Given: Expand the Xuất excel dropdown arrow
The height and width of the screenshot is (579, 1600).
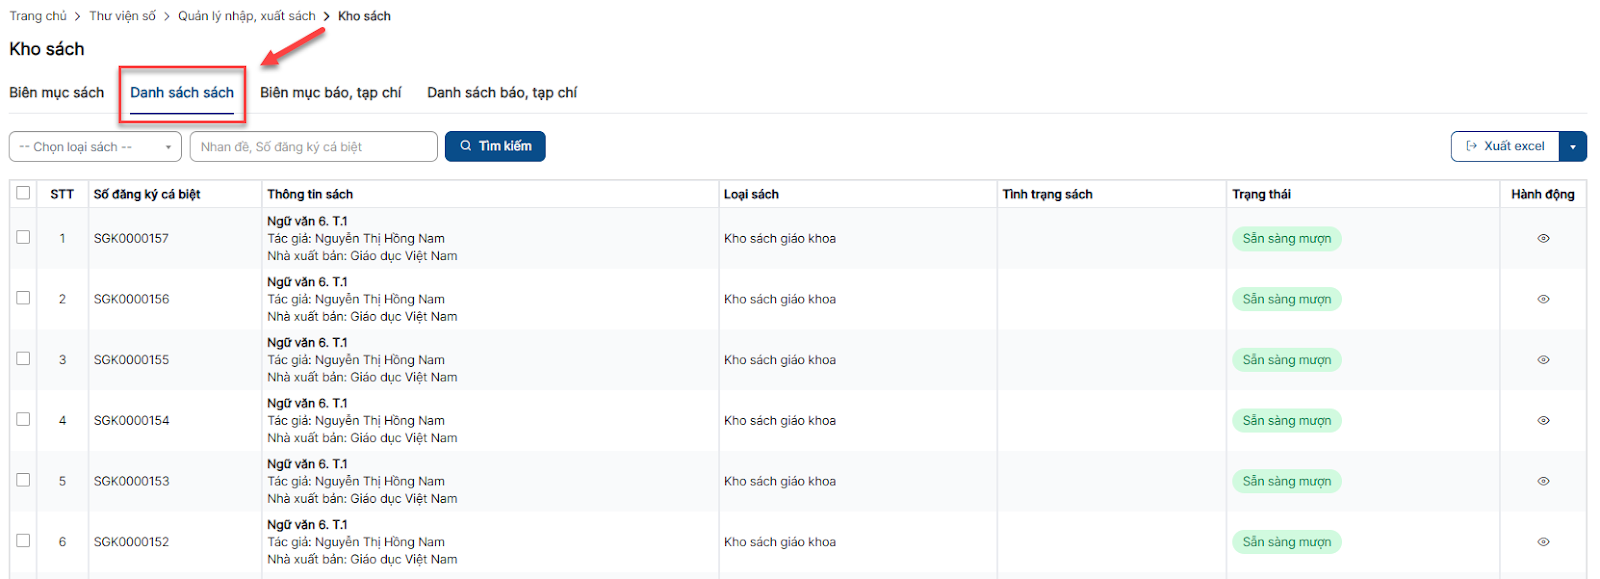Looking at the screenshot, I should (x=1573, y=147).
